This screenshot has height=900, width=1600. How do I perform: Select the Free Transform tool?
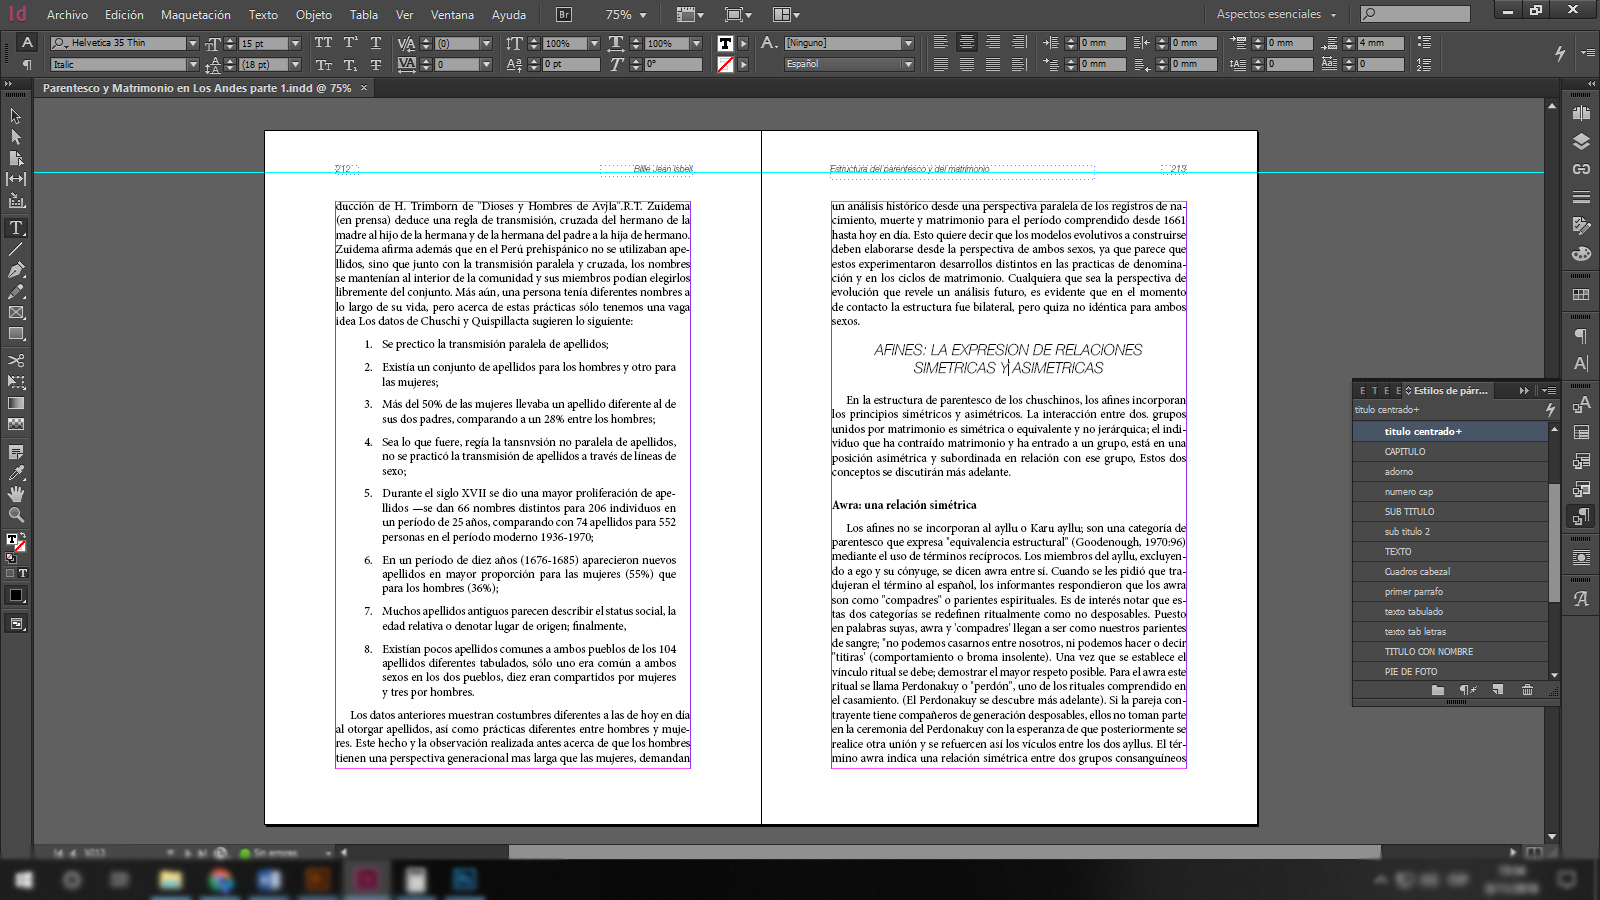click(16, 382)
